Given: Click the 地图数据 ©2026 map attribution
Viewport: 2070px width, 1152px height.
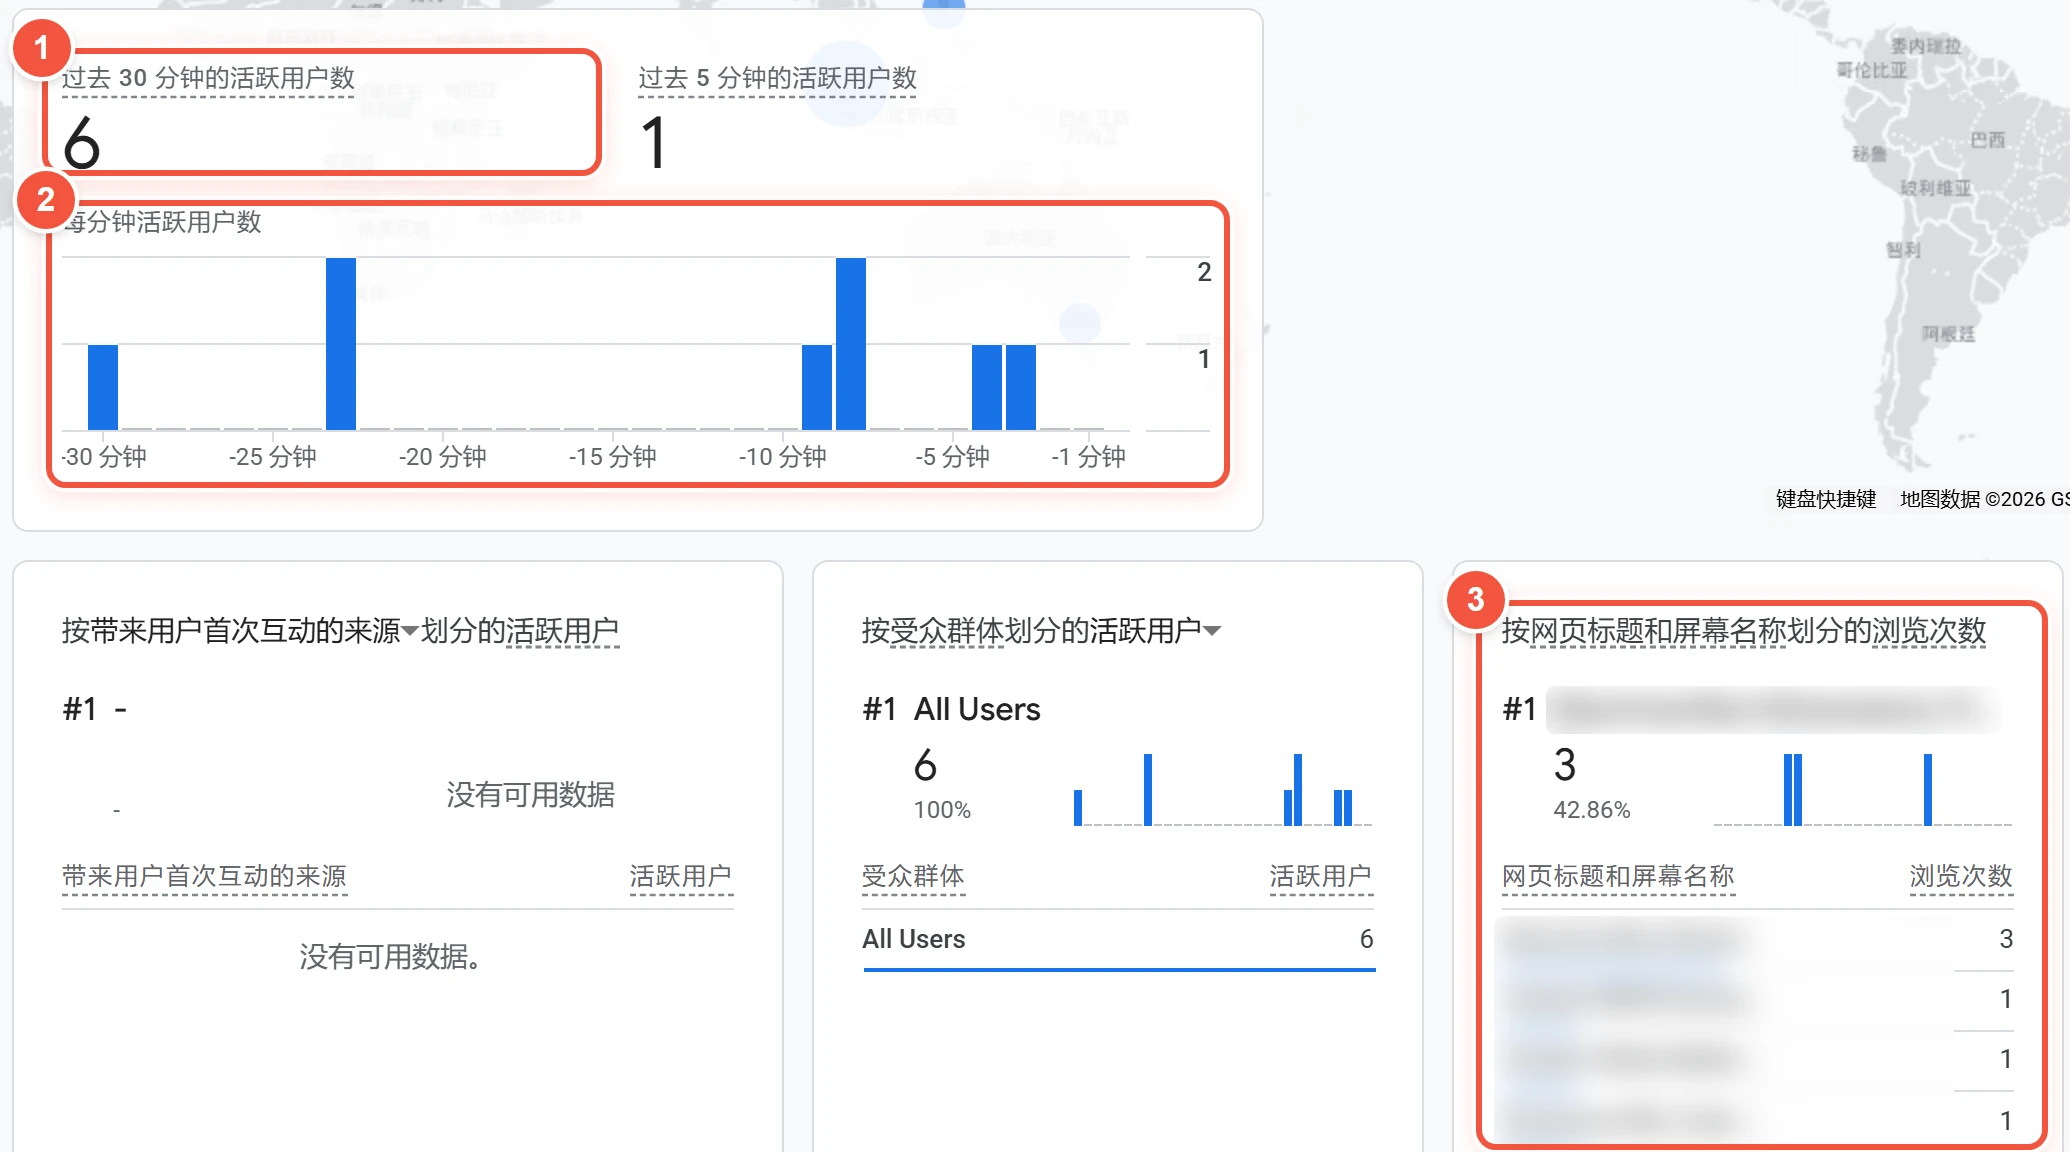Looking at the screenshot, I should [1984, 499].
